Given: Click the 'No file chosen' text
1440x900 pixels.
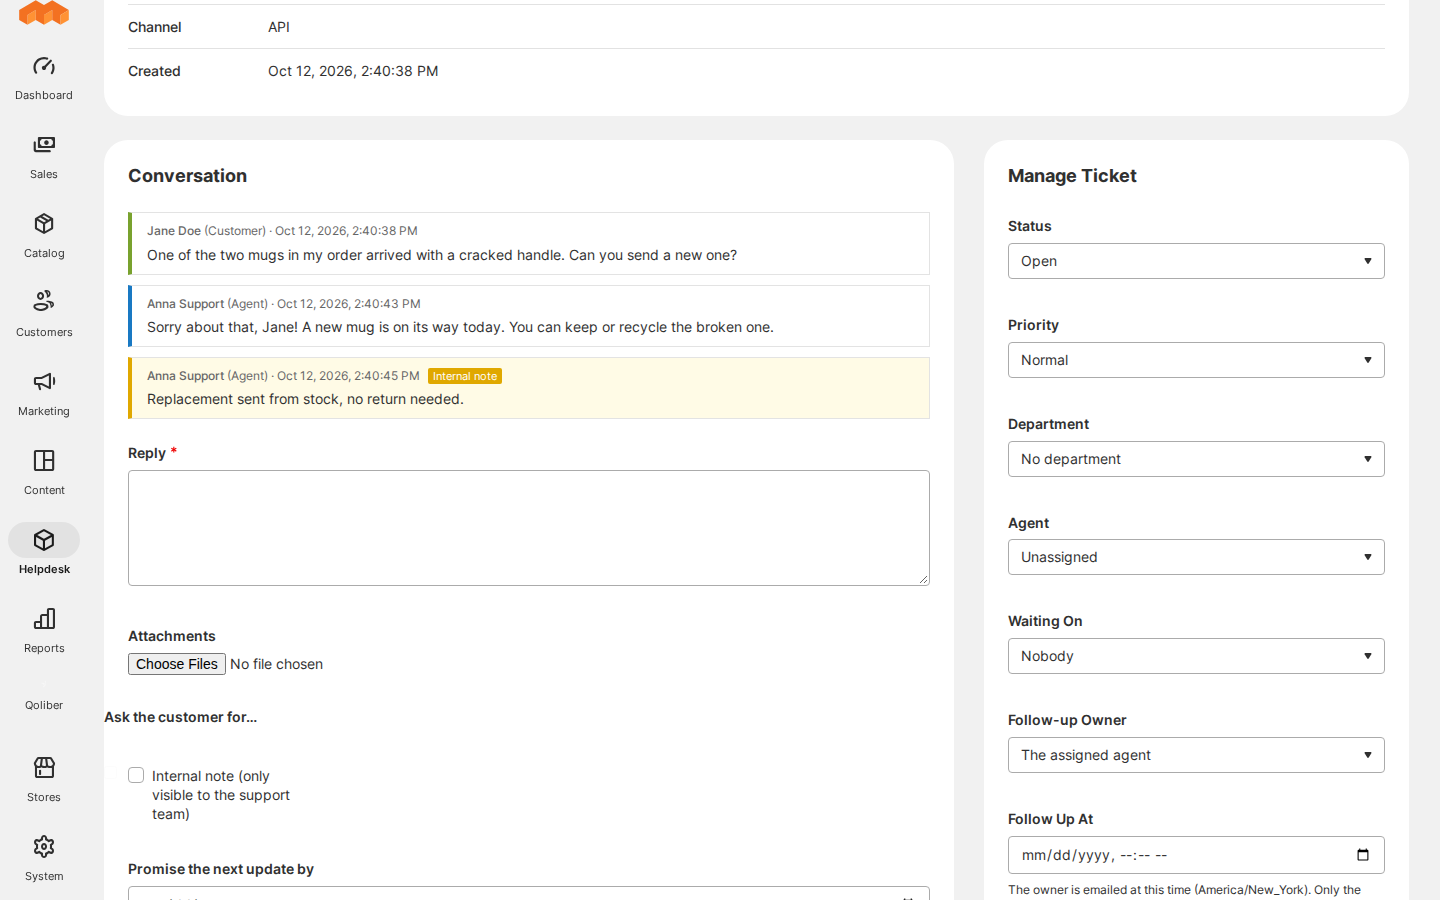Looking at the screenshot, I should tap(277, 664).
